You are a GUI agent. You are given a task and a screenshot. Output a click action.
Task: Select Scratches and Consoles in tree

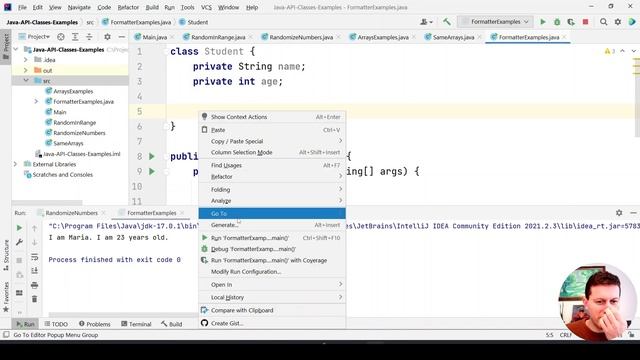tap(62, 175)
